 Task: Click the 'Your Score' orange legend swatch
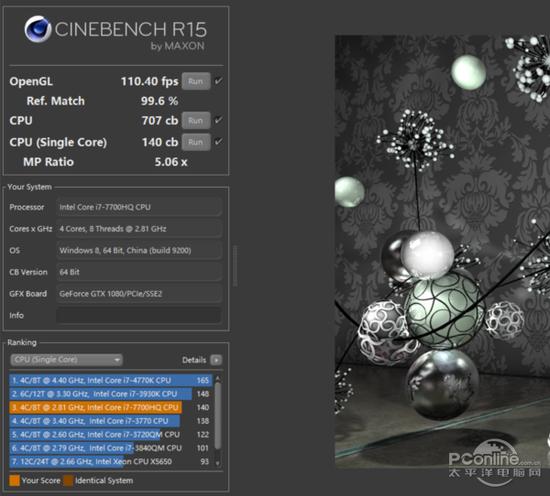14,481
